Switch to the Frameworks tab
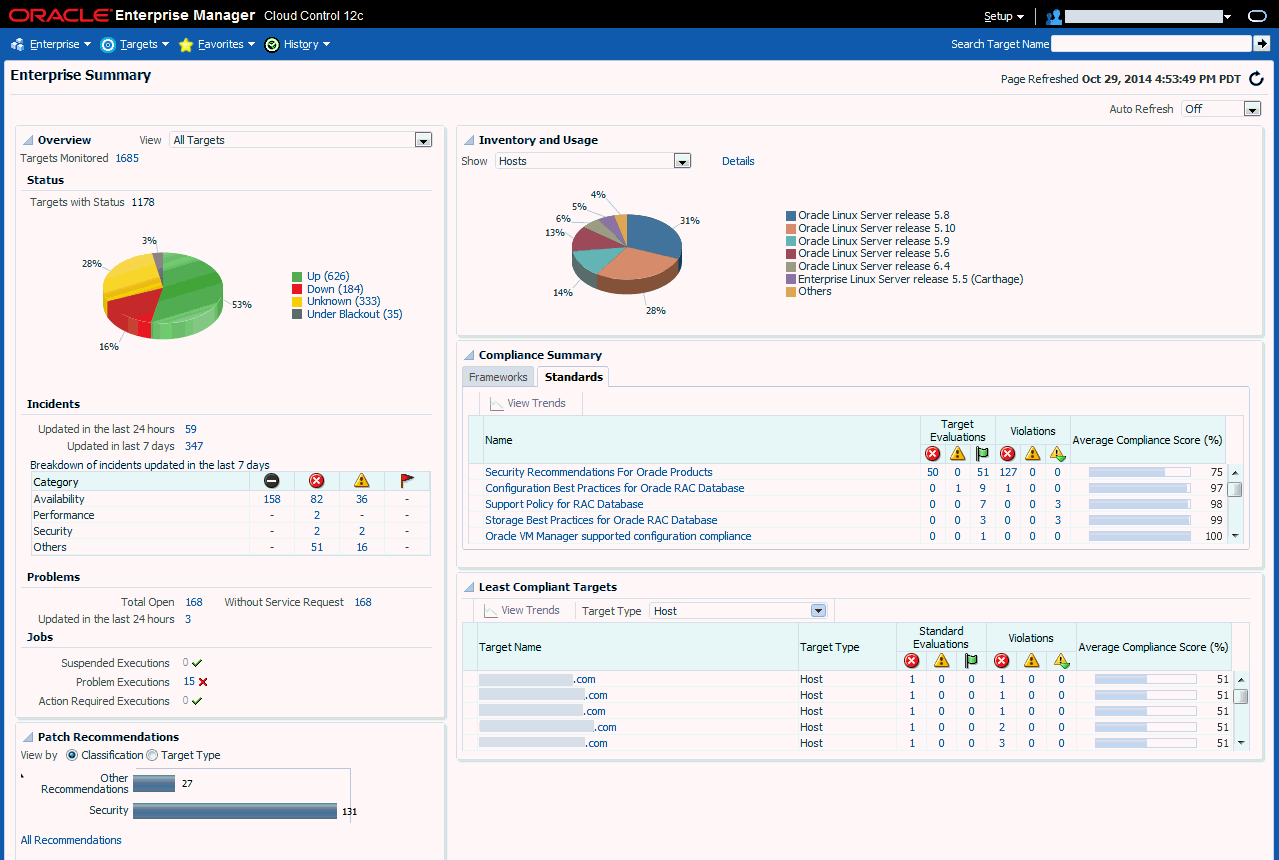The height and width of the screenshot is (860, 1279). click(x=498, y=377)
